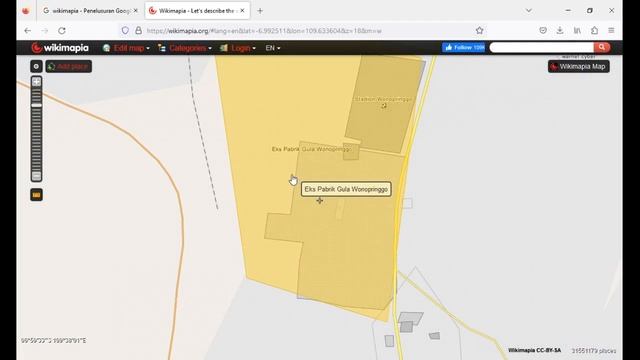The width and height of the screenshot is (640, 360).
Task: Reload the current page
Action: pos(62,31)
